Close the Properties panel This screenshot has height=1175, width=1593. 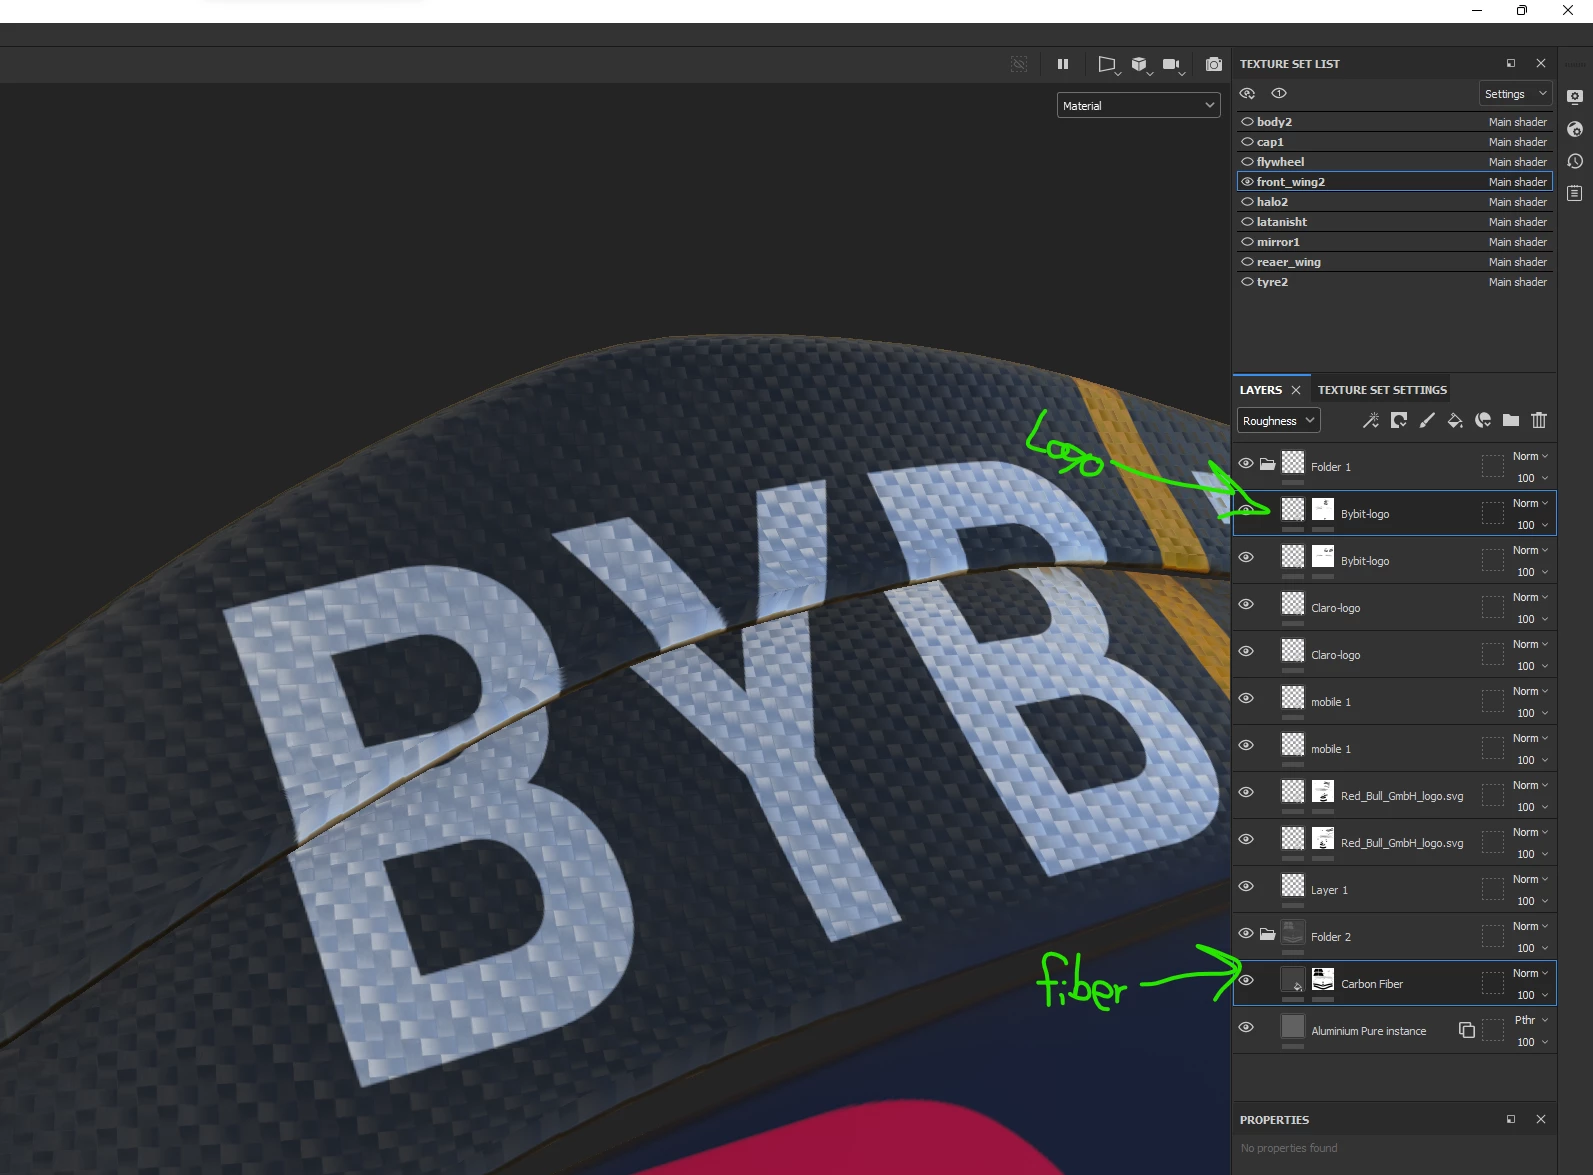point(1541,1119)
